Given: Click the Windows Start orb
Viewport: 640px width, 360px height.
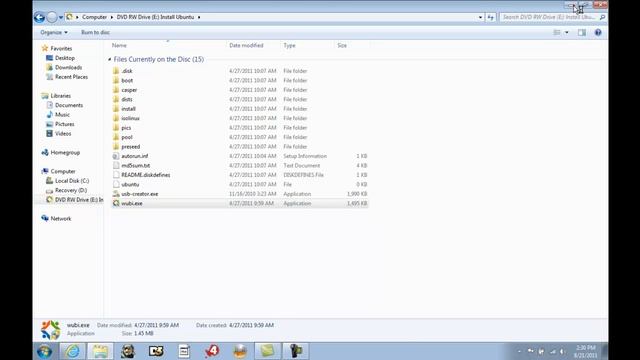Looking at the screenshot, I should [x=44, y=351].
